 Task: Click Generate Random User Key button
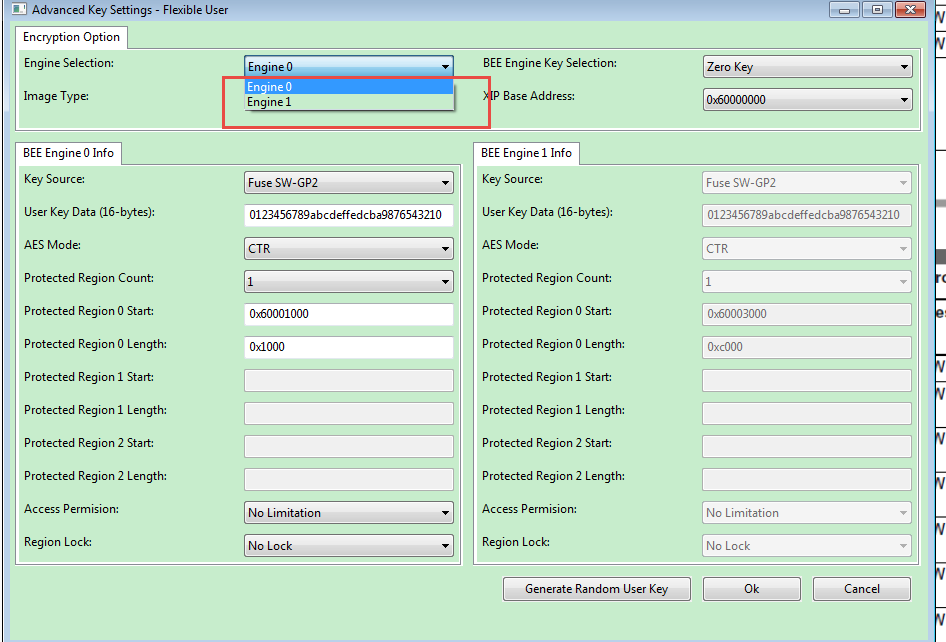click(x=597, y=589)
